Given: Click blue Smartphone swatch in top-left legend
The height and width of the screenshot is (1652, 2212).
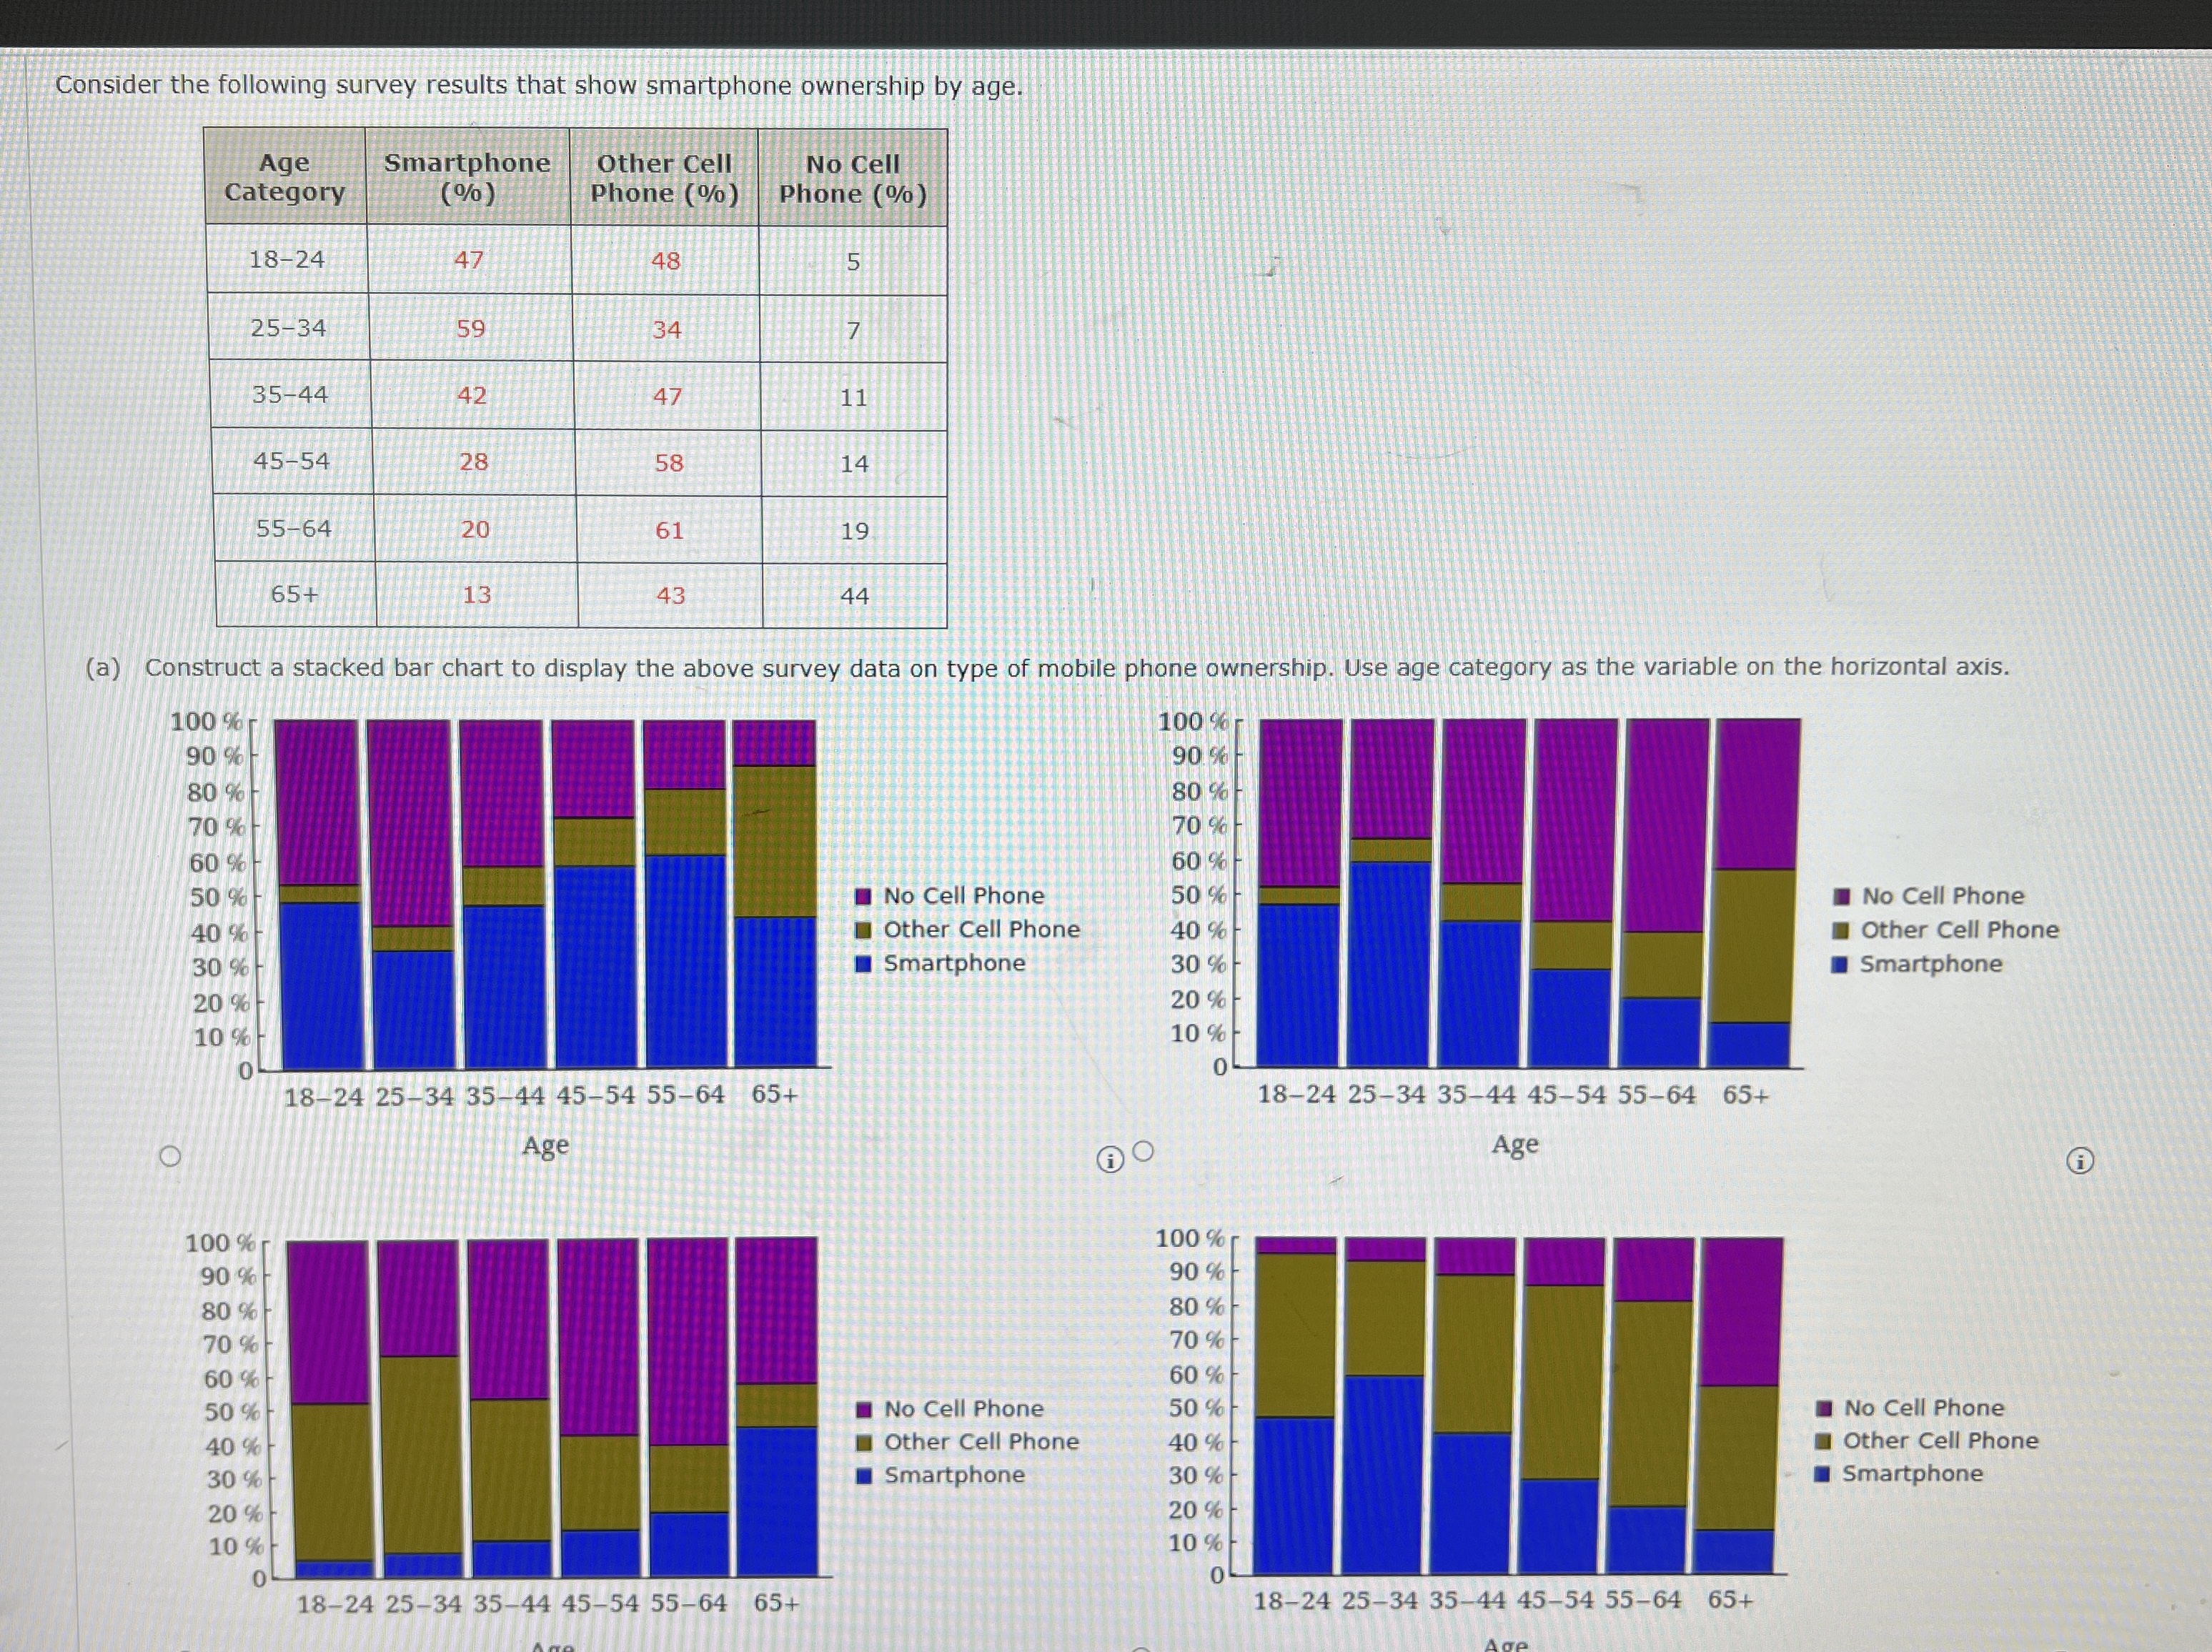Looking at the screenshot, I should (863, 964).
